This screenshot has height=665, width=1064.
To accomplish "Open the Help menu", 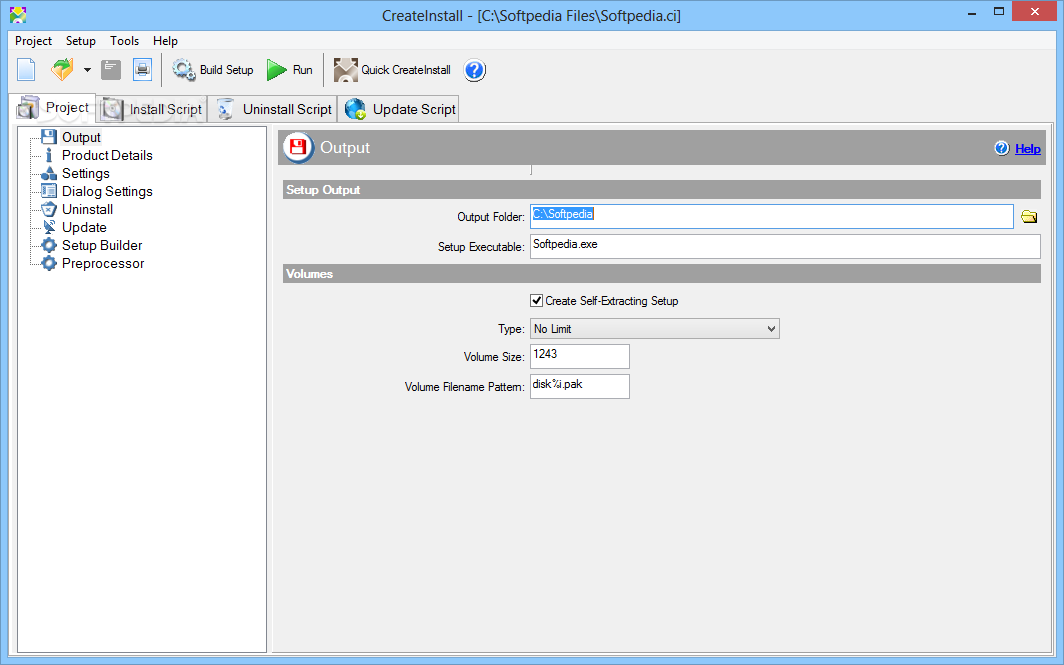I will (165, 41).
